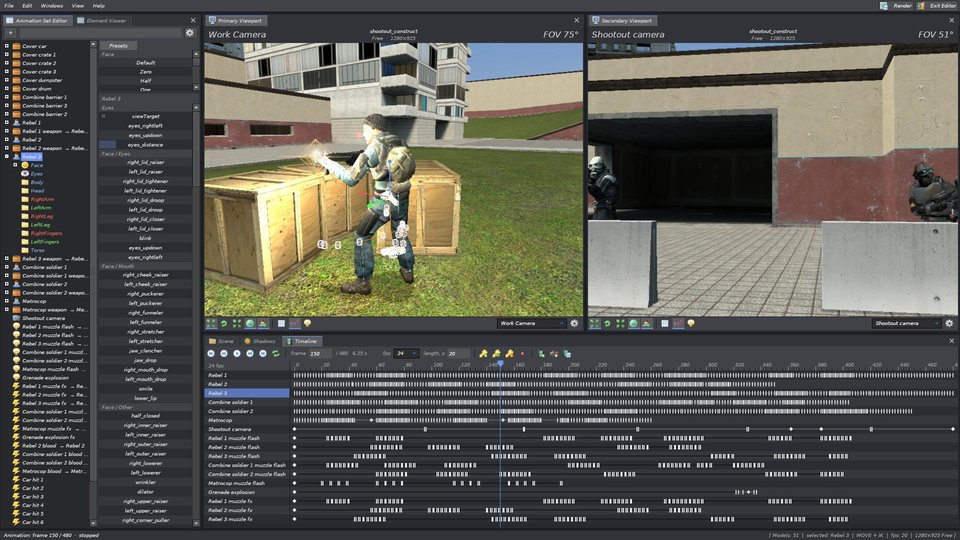The width and height of the screenshot is (960, 540).
Task: Click the rightmost copy icon in timeline toolbar
Action: [567, 354]
